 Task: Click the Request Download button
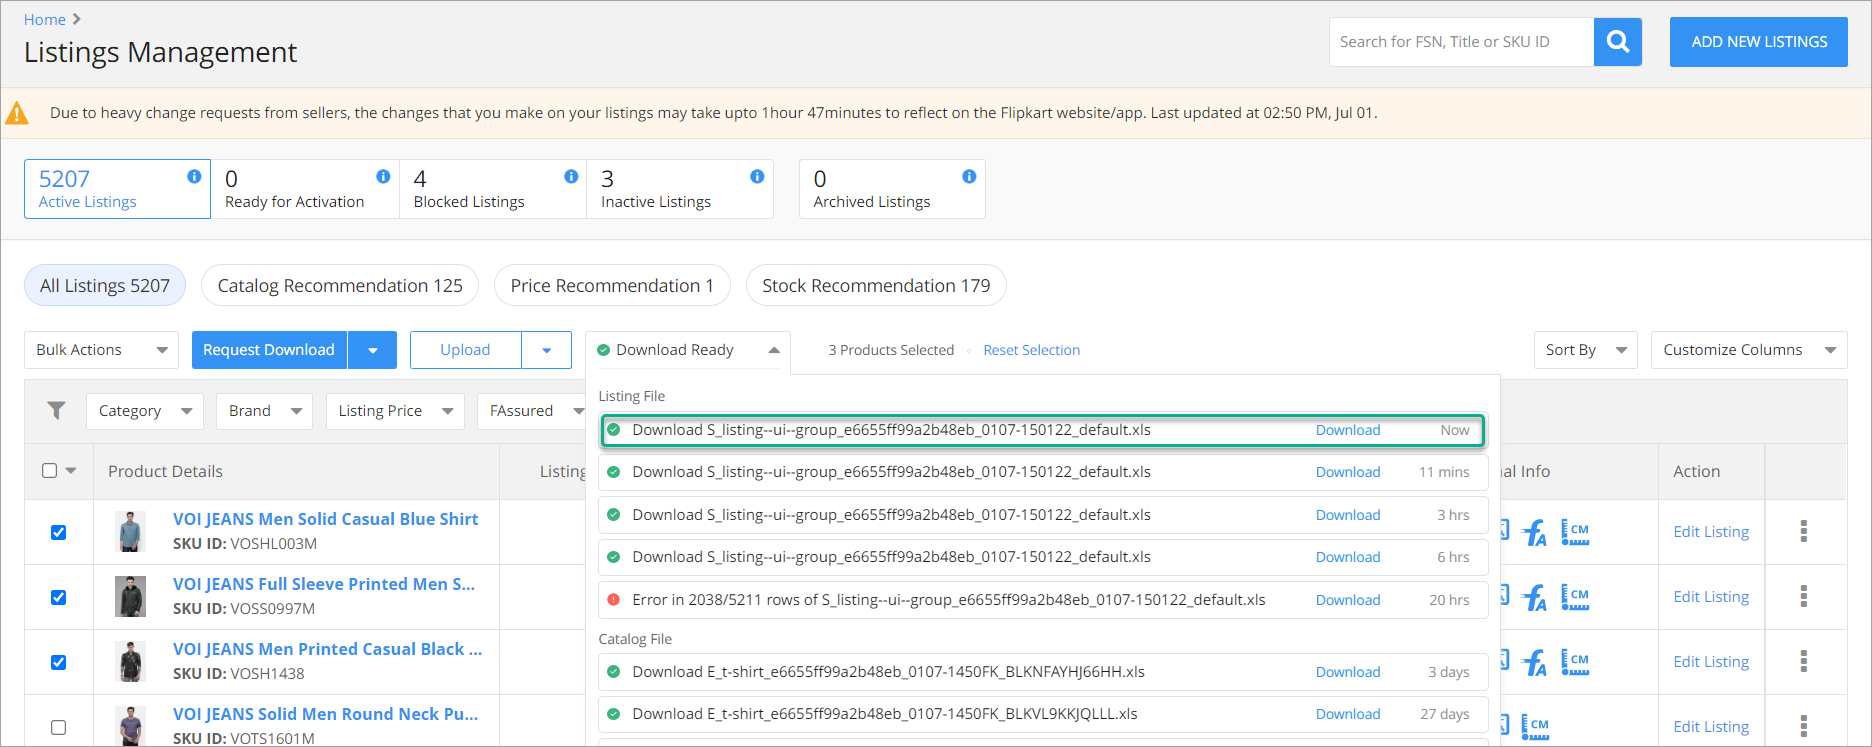(x=269, y=350)
